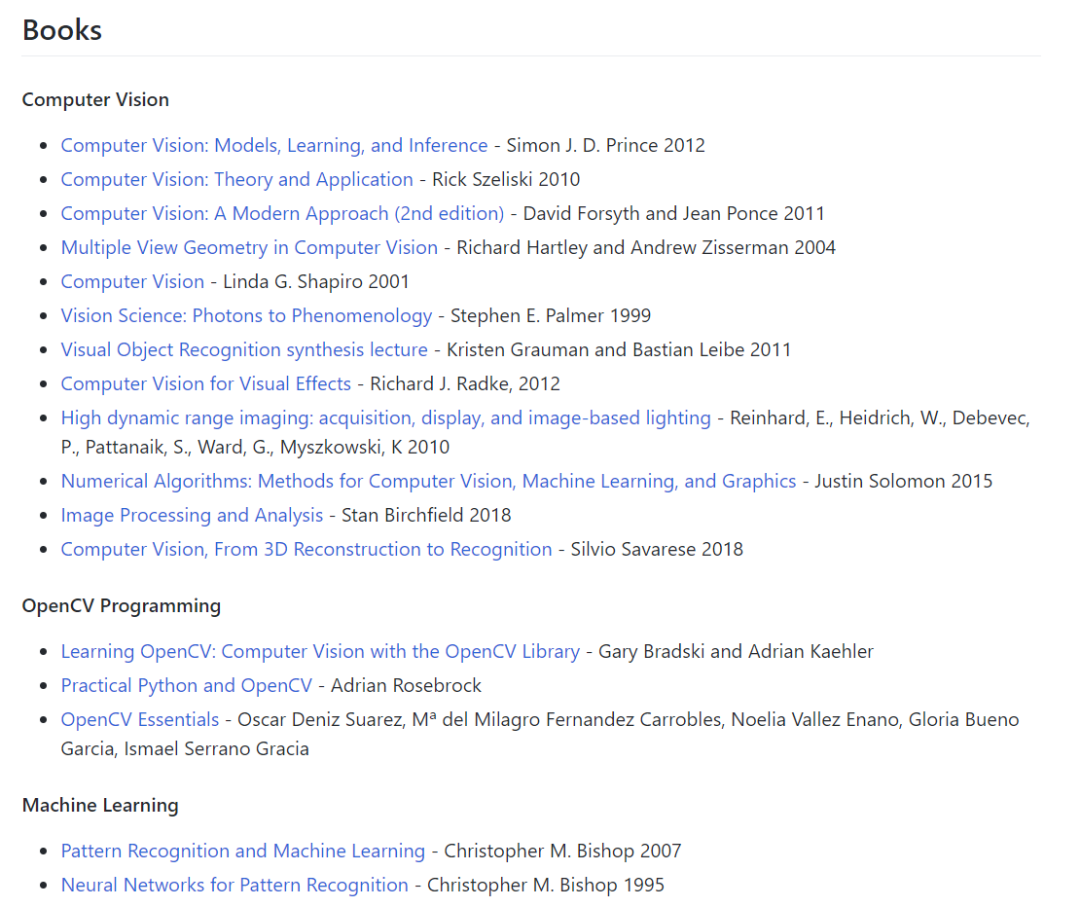1080x907 pixels.
Task: Open 'Computer Vision: Theory and Application' link
Action: tap(237, 179)
